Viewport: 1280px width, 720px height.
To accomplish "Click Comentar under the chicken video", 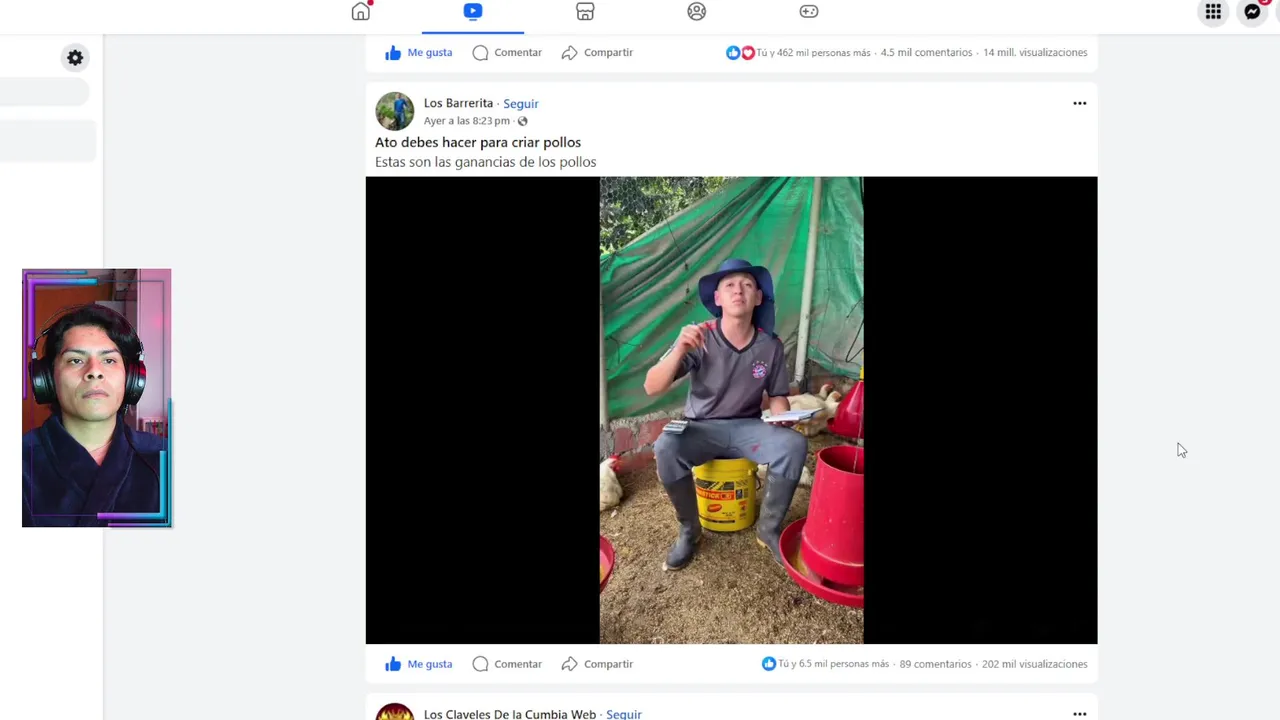I will [507, 664].
